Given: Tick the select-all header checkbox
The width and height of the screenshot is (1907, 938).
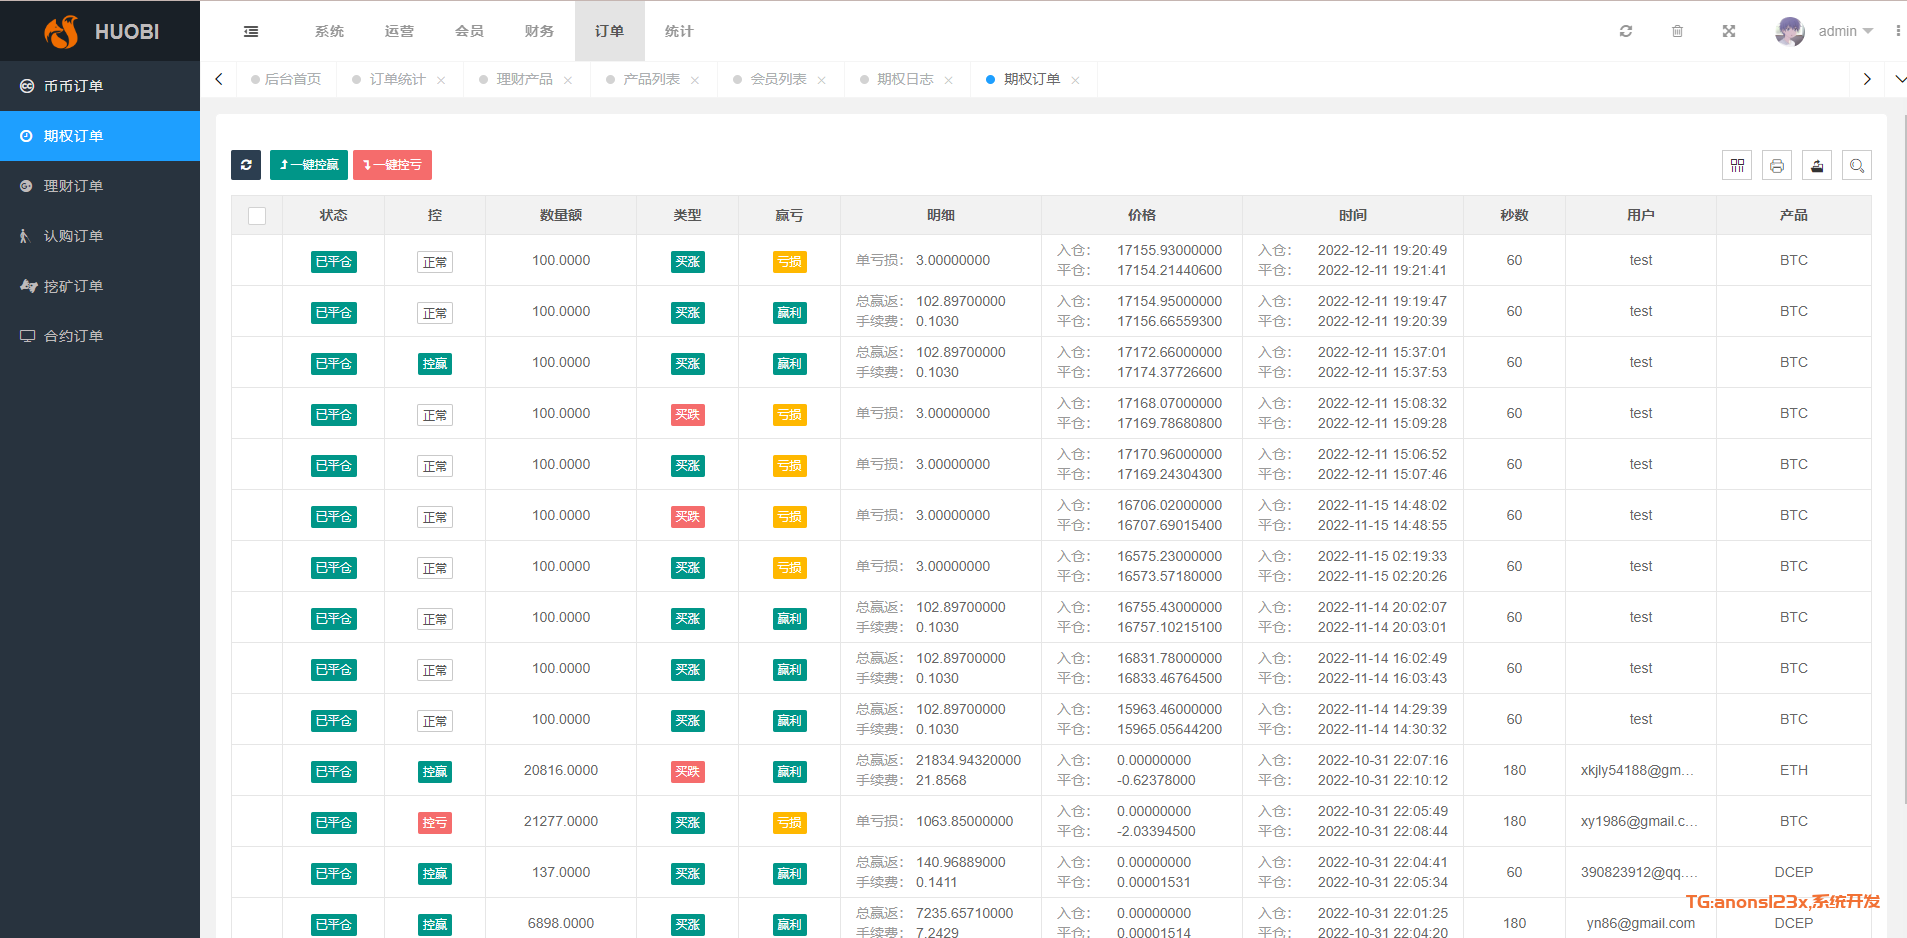Looking at the screenshot, I should (x=257, y=216).
